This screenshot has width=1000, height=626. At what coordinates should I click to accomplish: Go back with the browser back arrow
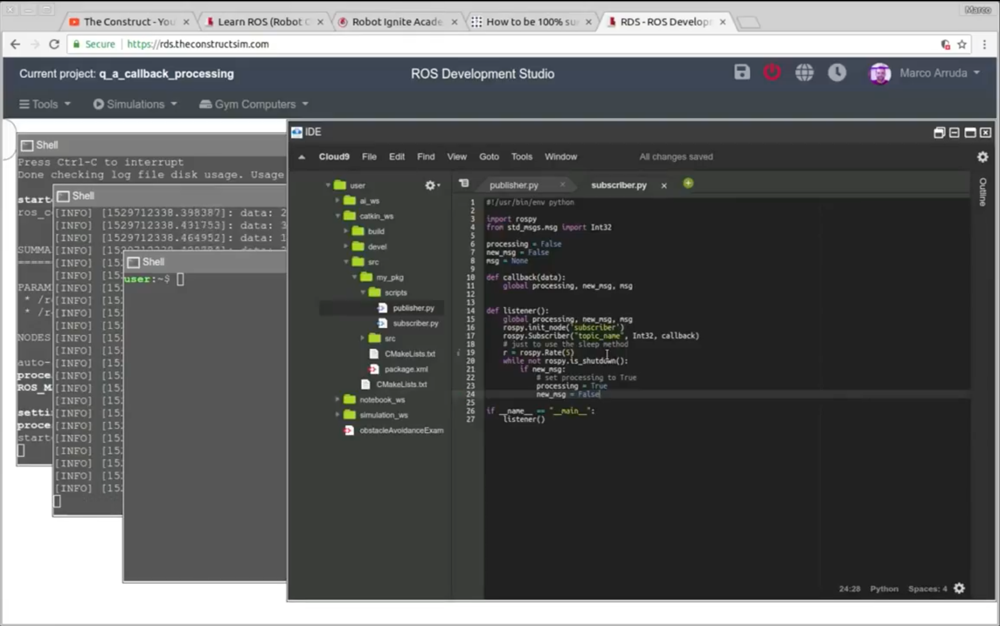click(x=15, y=44)
